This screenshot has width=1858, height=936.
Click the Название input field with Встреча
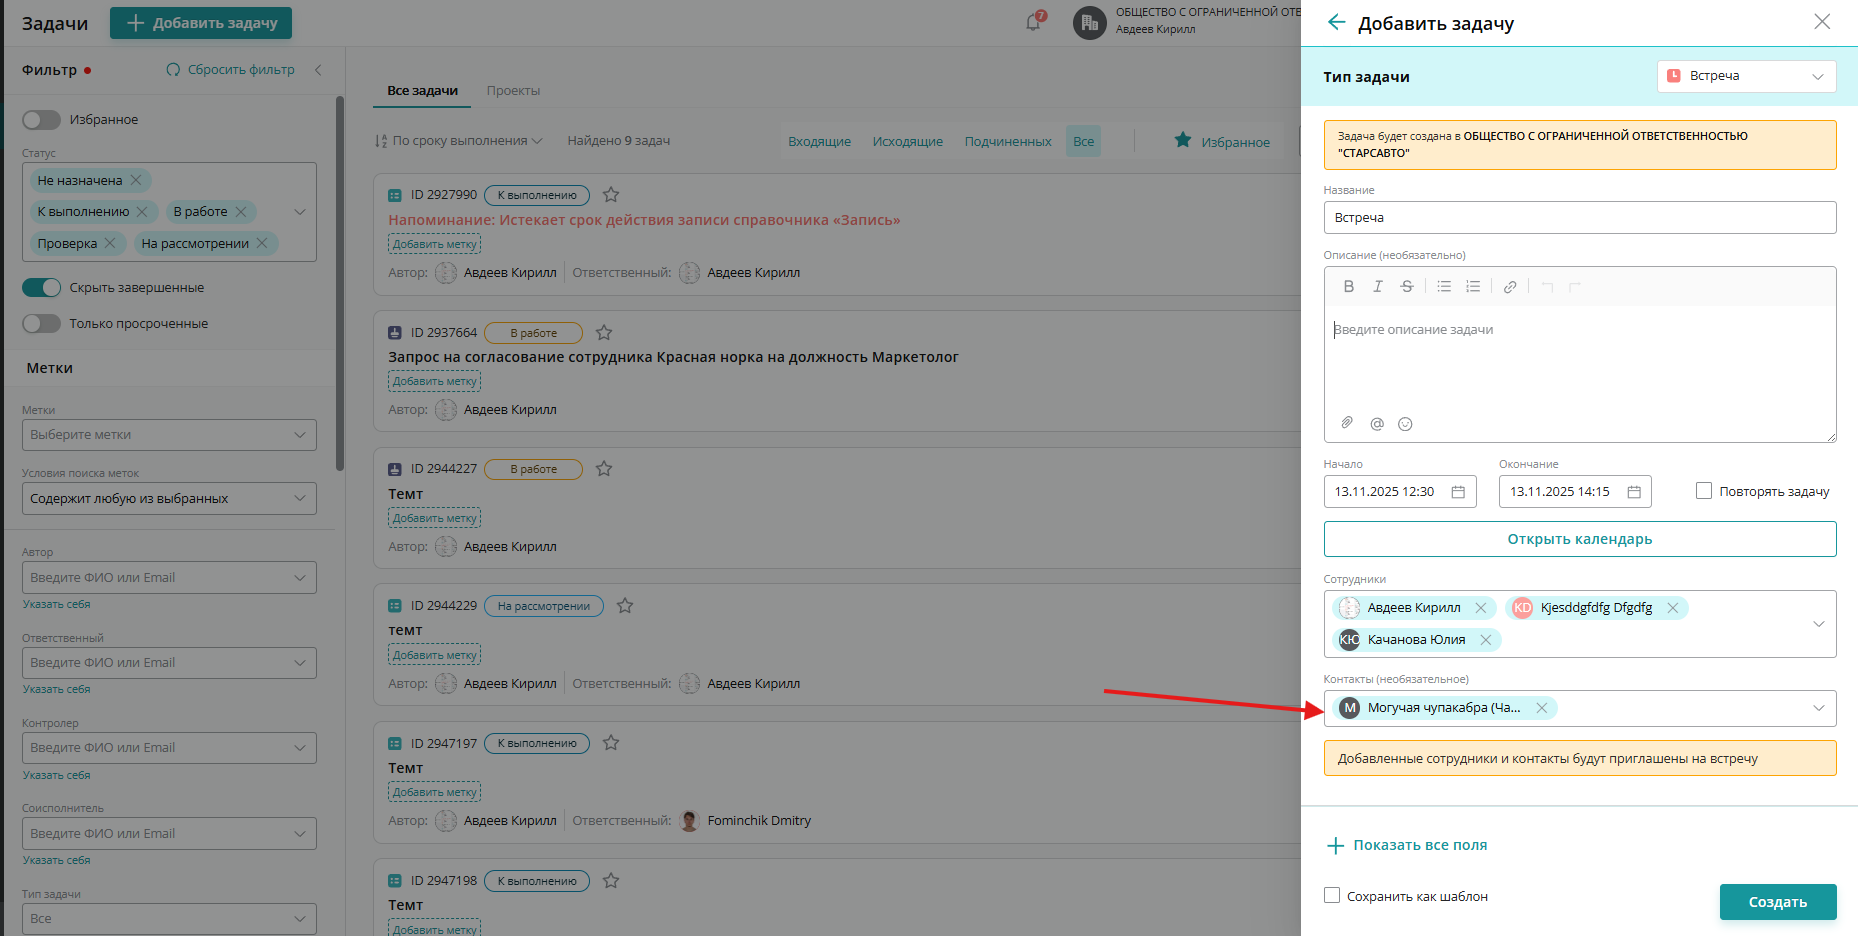(x=1580, y=218)
